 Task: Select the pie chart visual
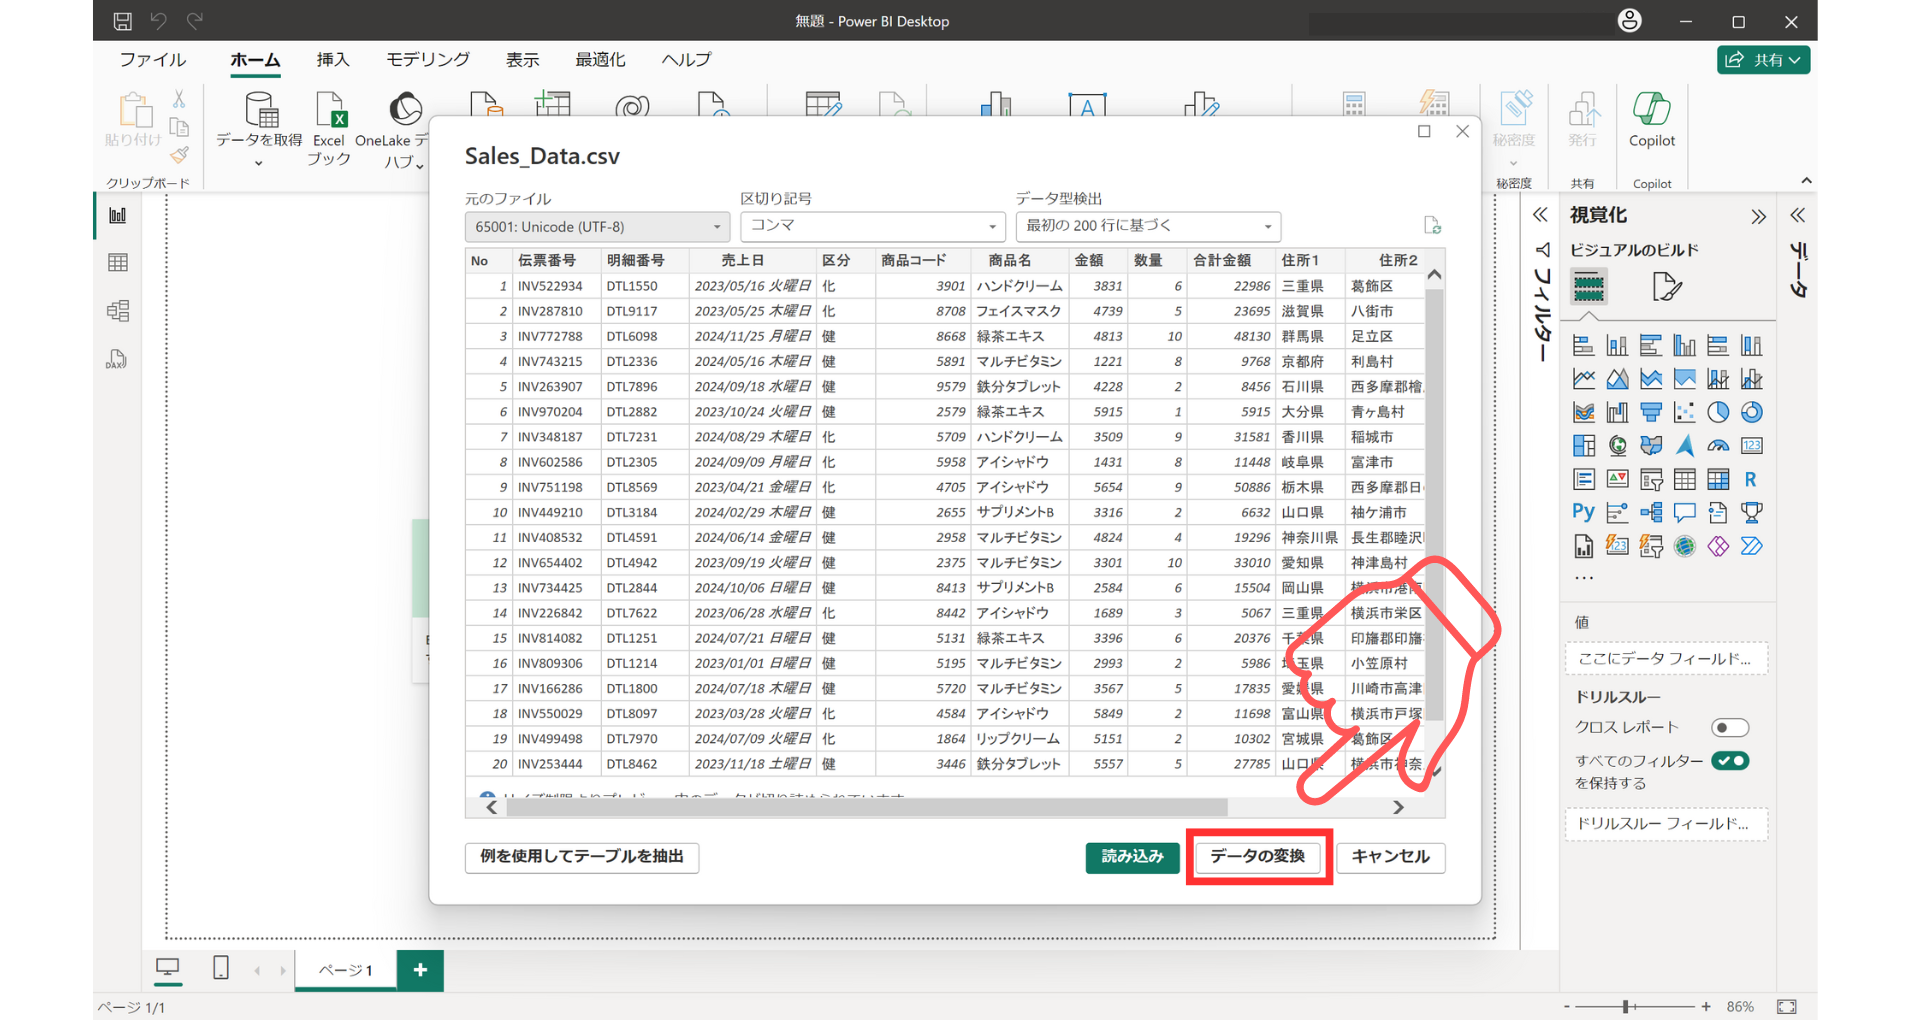tap(1717, 412)
